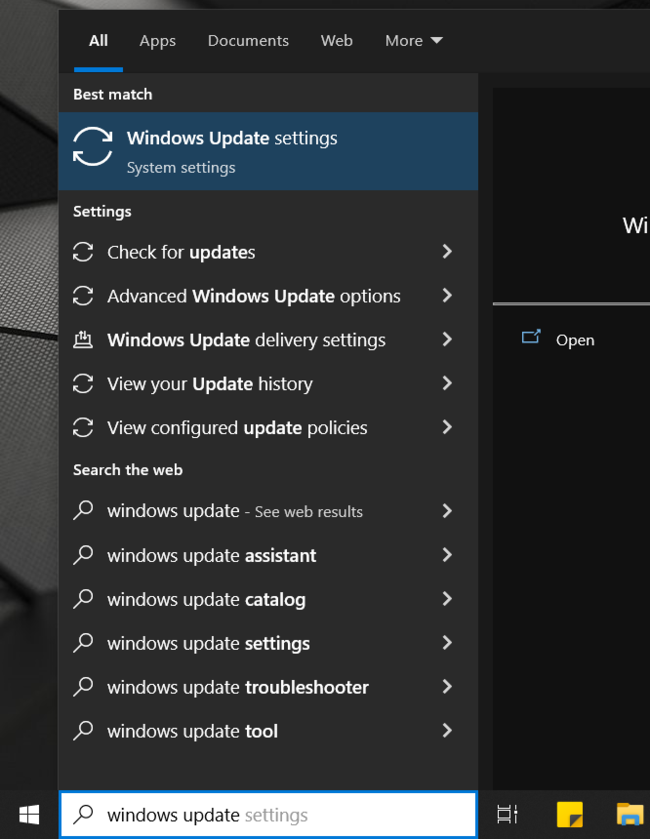Image resolution: width=650 pixels, height=839 pixels.
Task: Select 'windows update assistant' suggestion
Action: coord(268,555)
